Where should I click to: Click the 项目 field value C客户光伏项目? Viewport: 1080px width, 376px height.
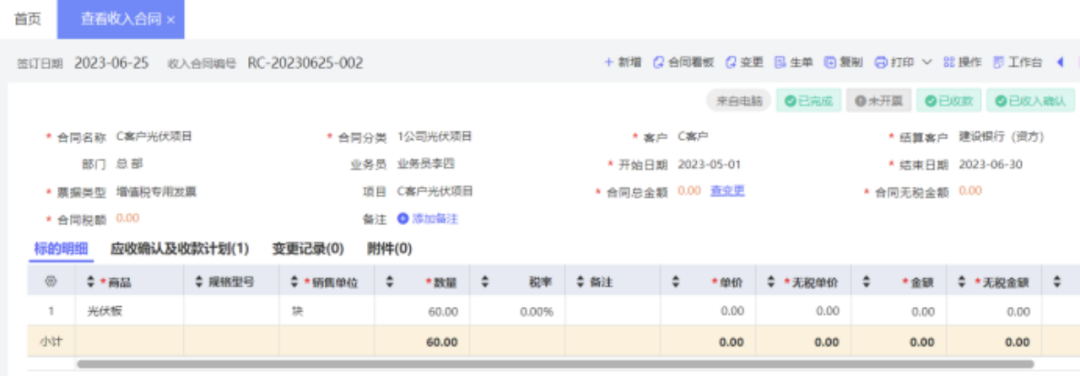pyautogui.click(x=435, y=191)
